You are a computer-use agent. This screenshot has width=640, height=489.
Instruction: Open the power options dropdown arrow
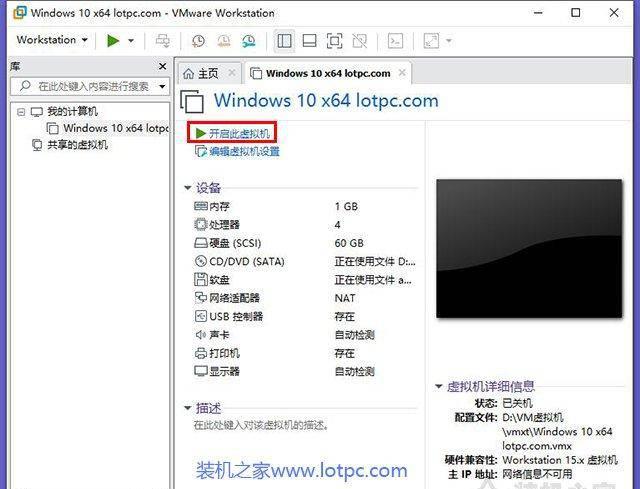(131, 40)
